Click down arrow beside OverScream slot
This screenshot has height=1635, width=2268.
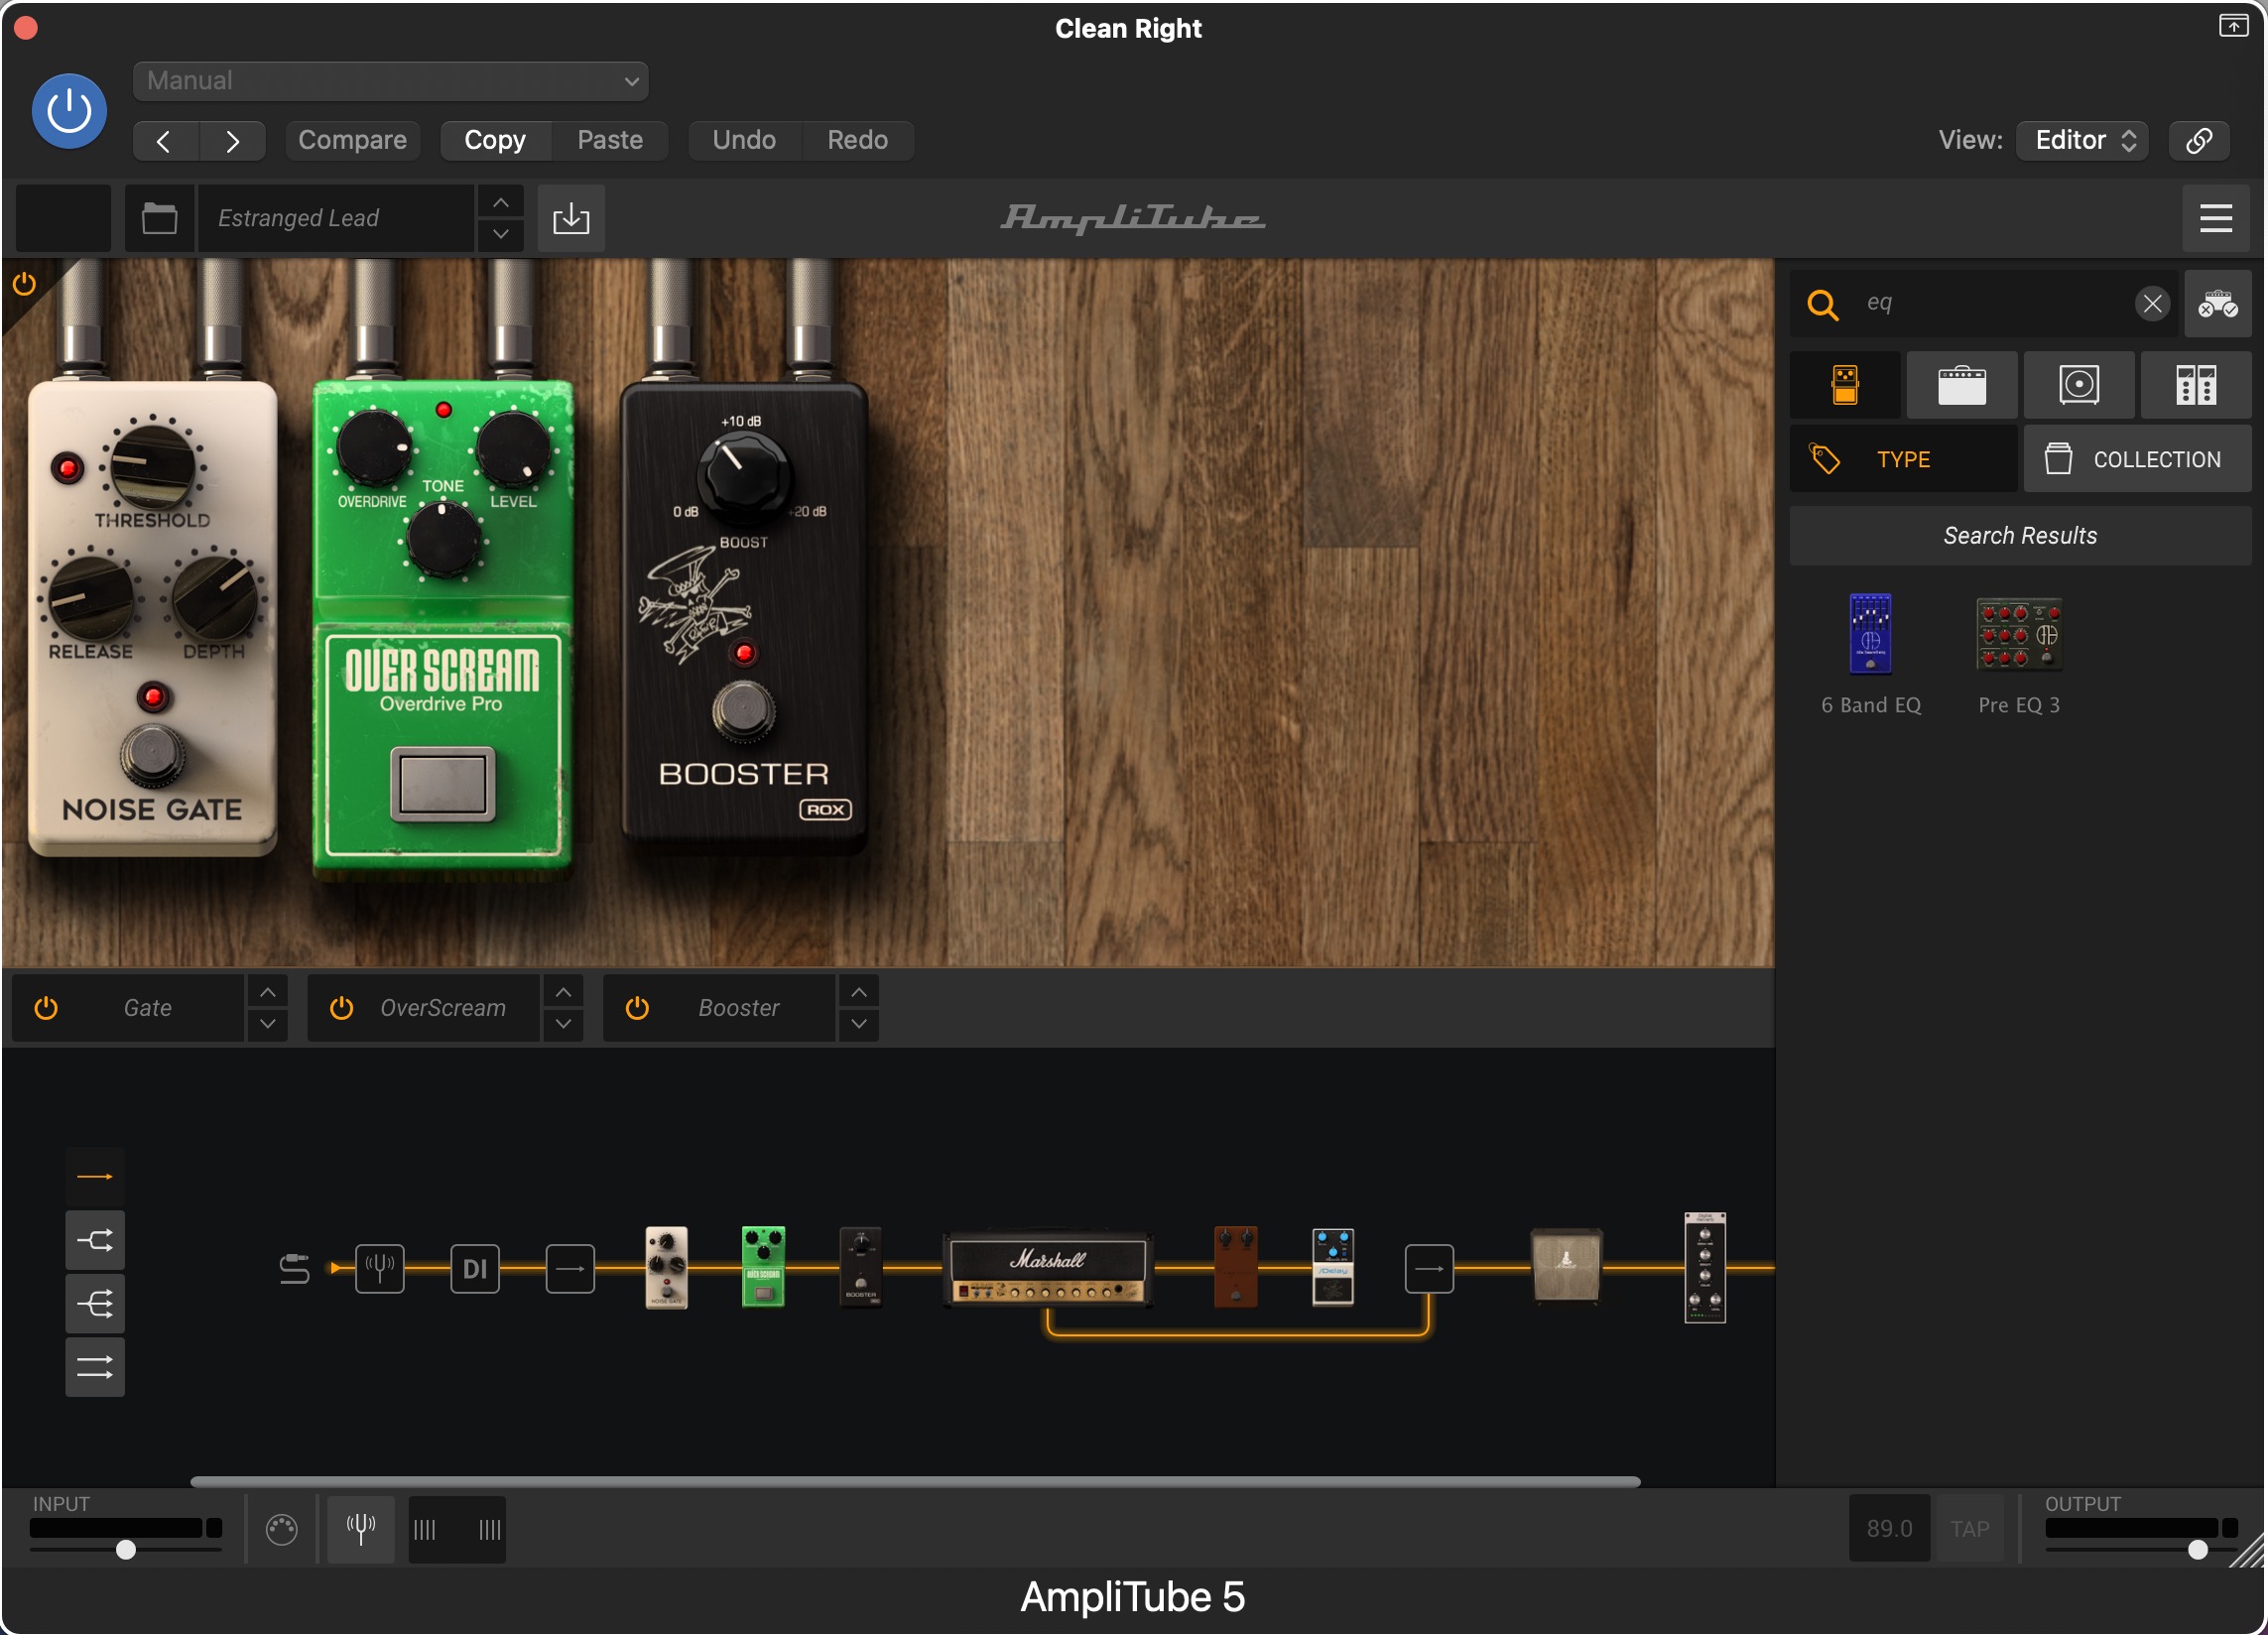[x=564, y=1025]
